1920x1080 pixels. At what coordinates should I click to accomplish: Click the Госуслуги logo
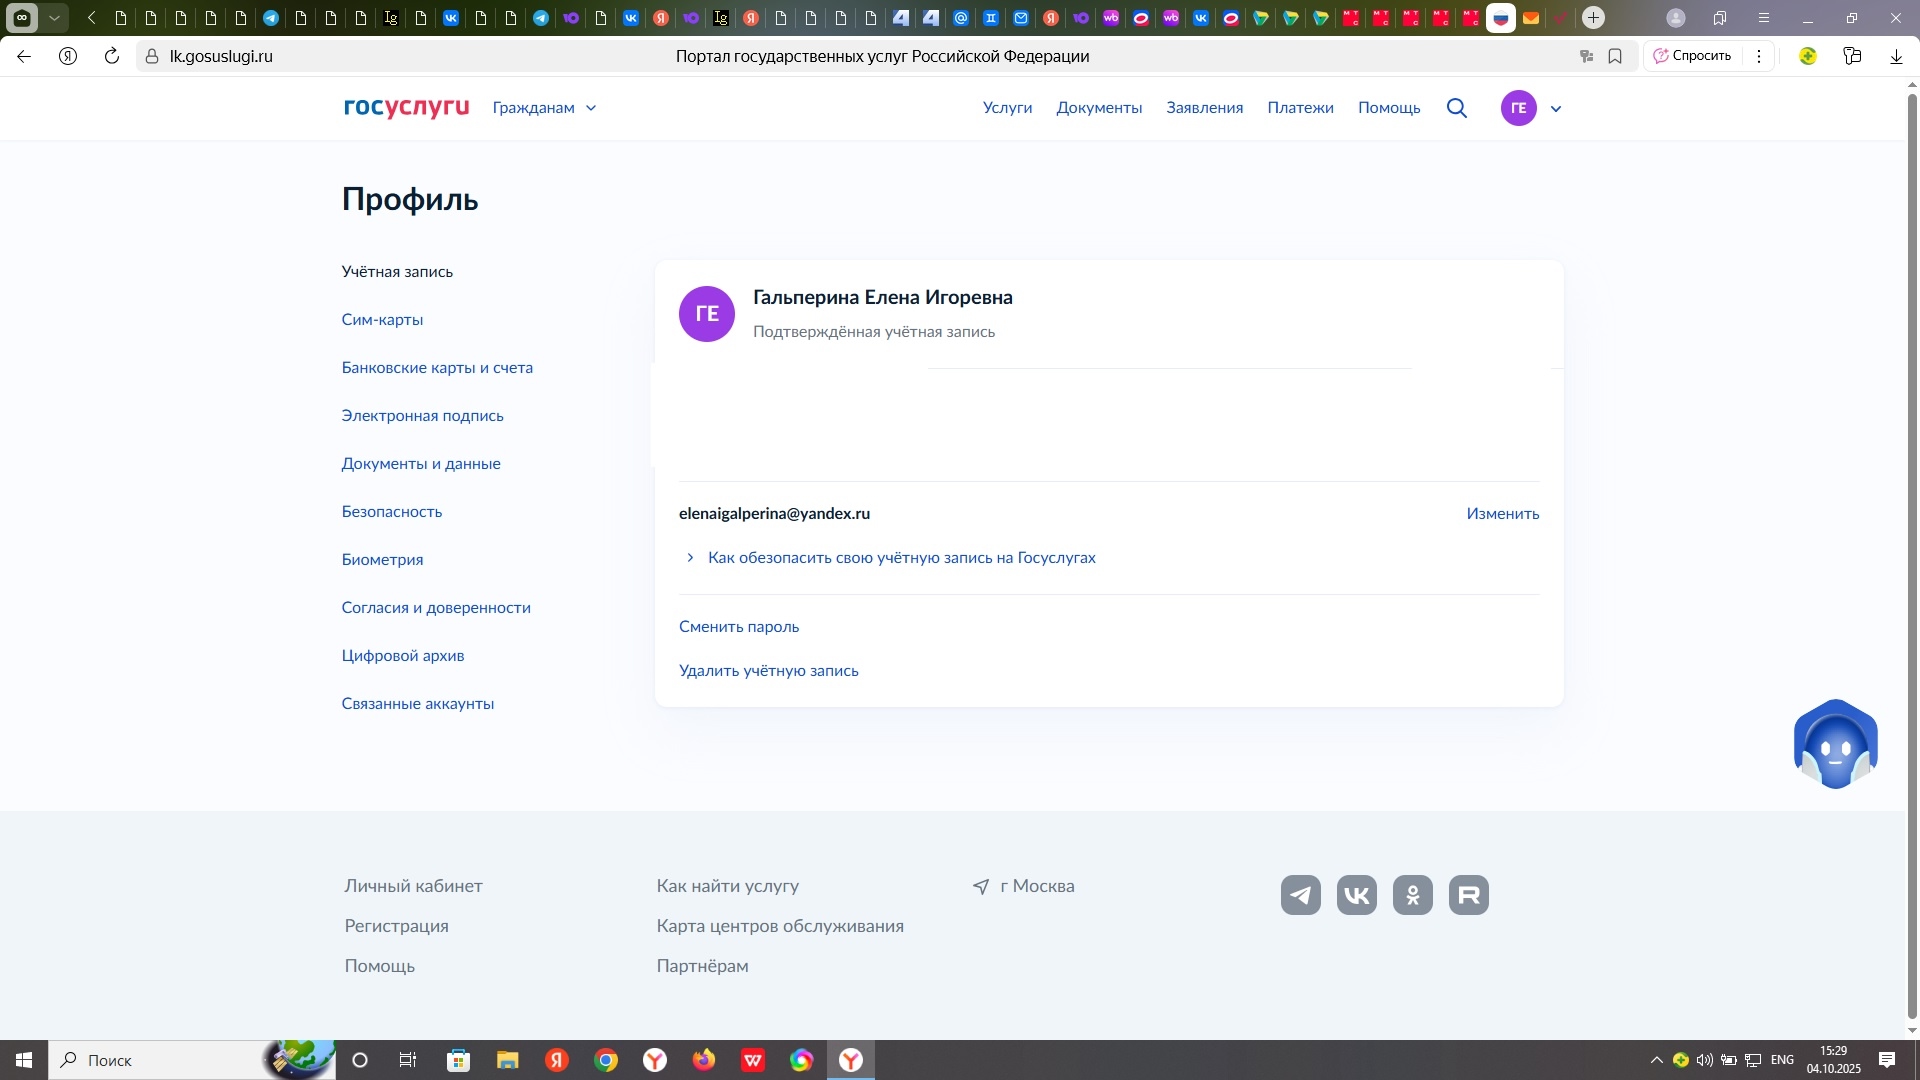[406, 107]
